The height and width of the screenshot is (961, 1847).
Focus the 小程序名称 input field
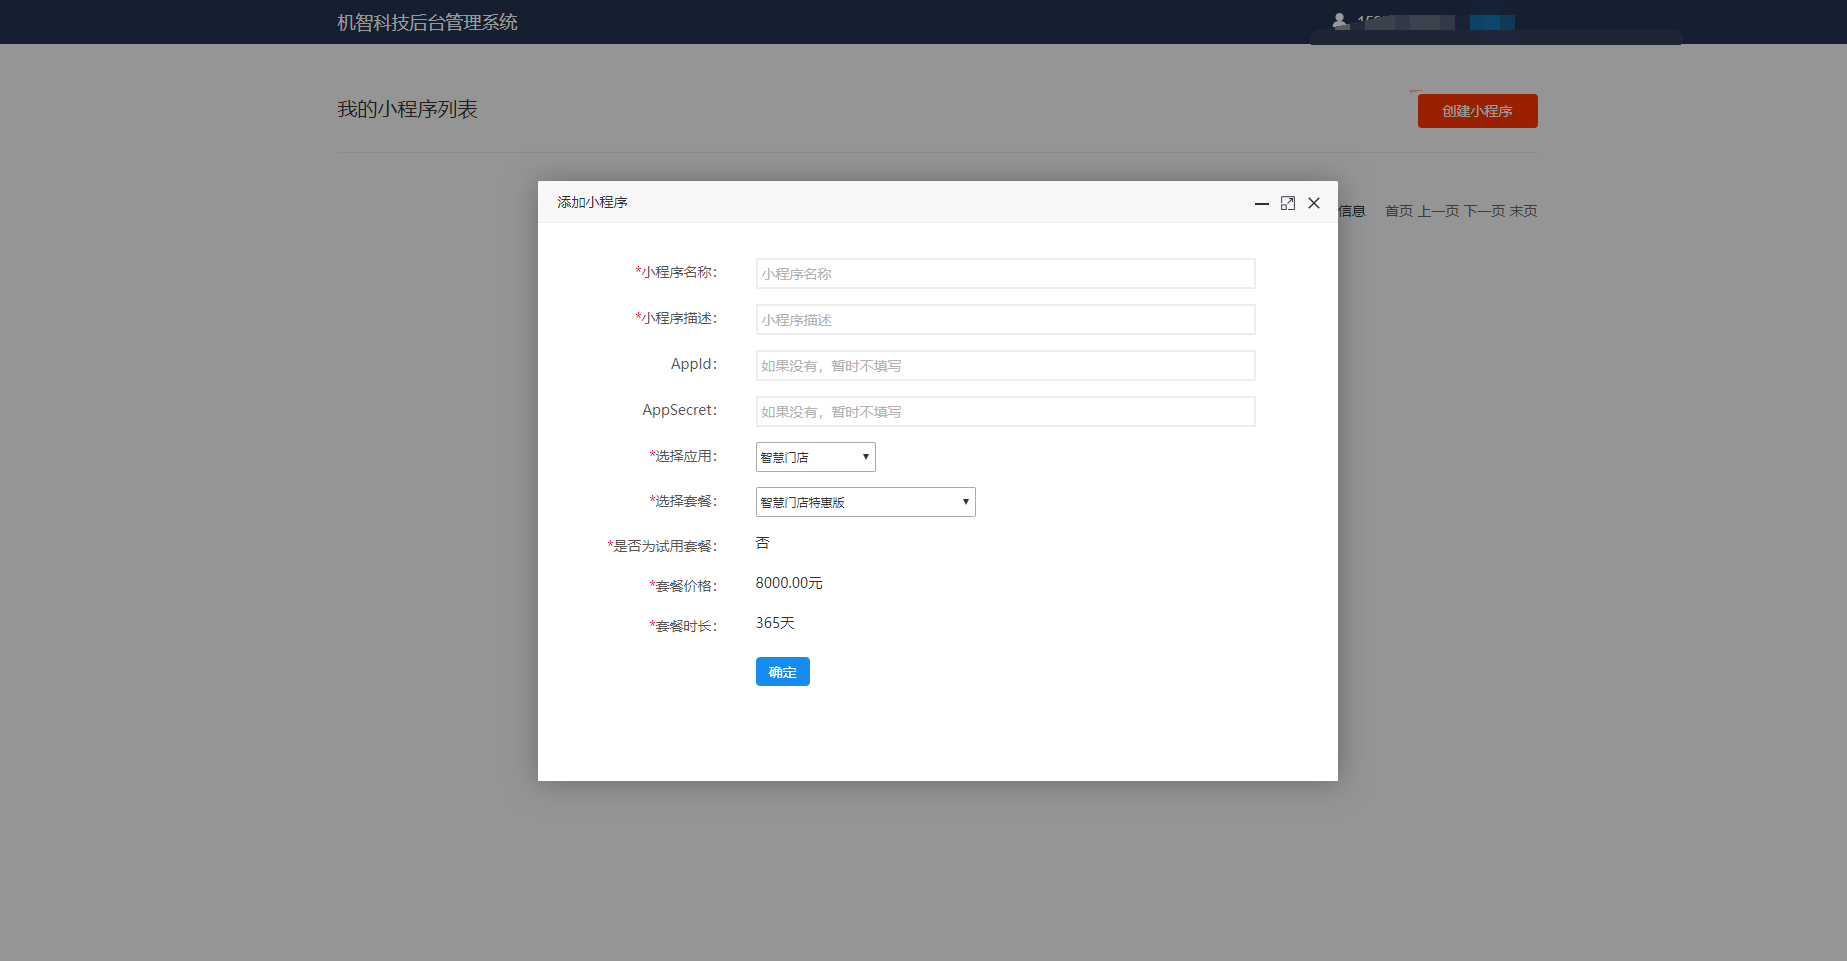pyautogui.click(x=1005, y=273)
